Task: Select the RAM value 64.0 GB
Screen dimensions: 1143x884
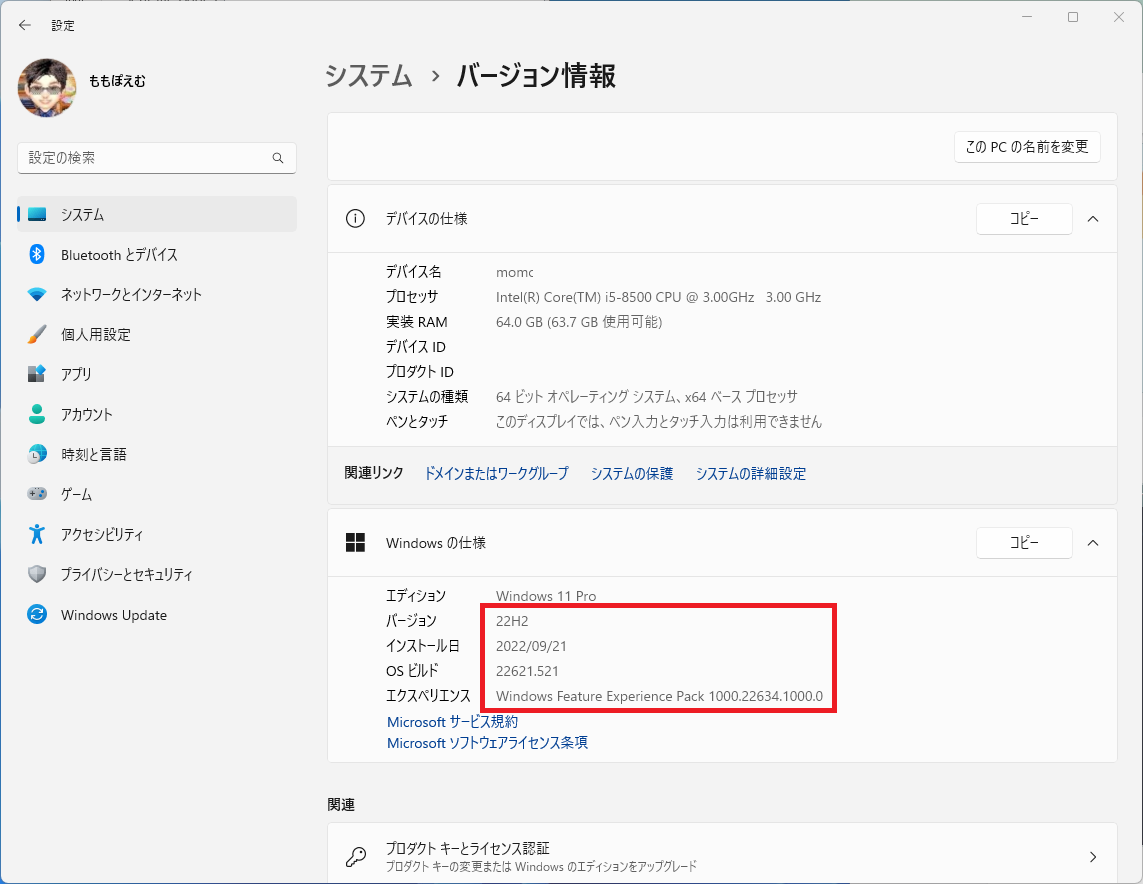Action: pos(579,322)
